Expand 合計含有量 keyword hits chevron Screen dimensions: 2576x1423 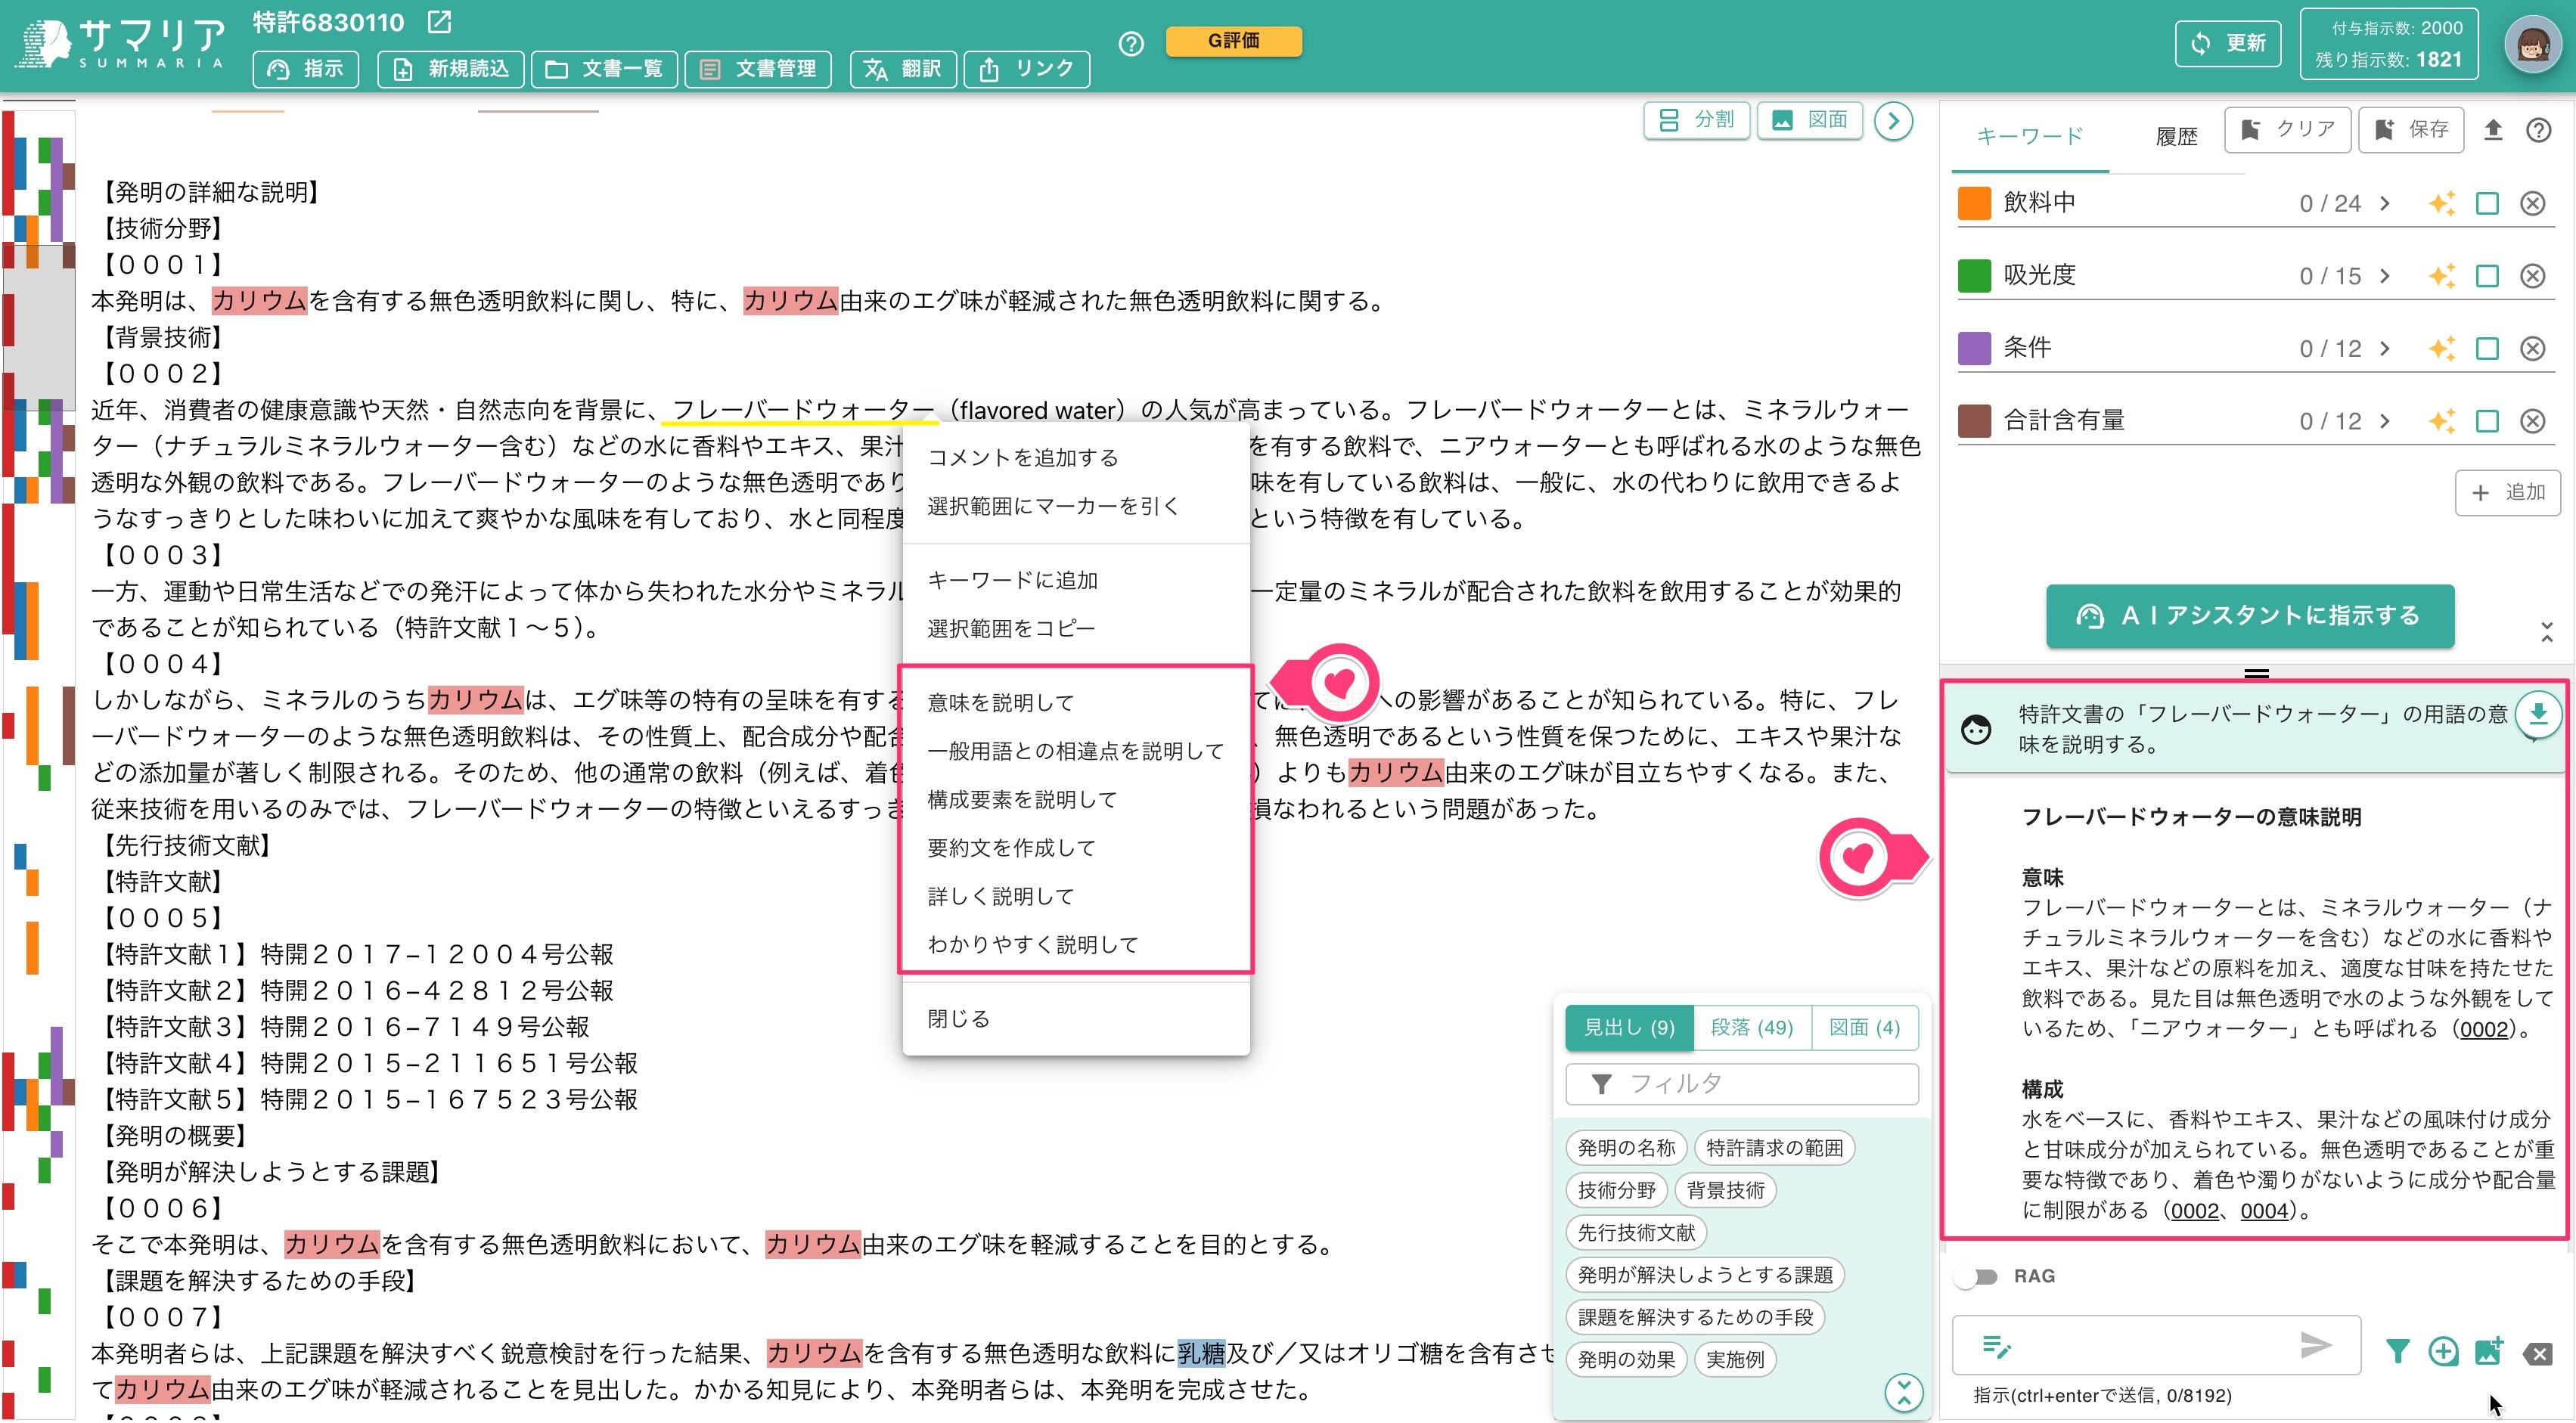tap(2385, 421)
